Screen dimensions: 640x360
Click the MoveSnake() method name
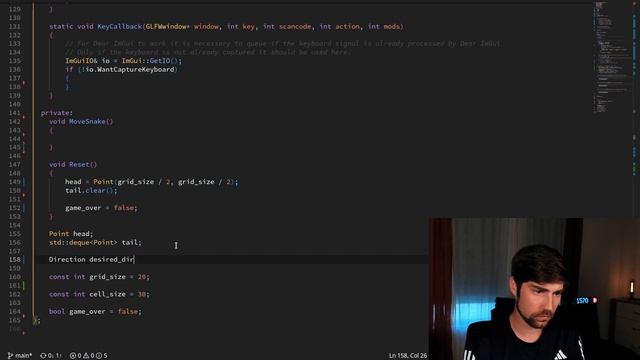tap(91, 121)
